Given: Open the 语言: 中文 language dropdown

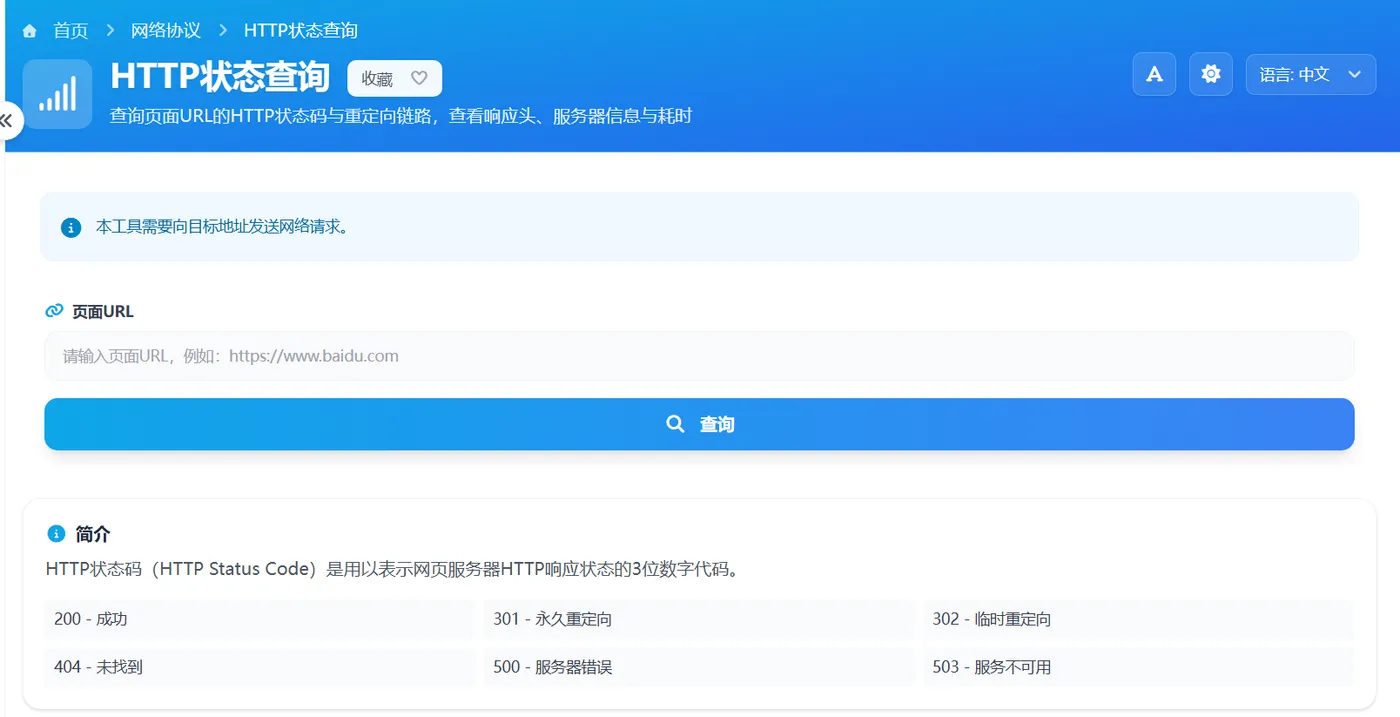Looking at the screenshot, I should (x=1311, y=74).
